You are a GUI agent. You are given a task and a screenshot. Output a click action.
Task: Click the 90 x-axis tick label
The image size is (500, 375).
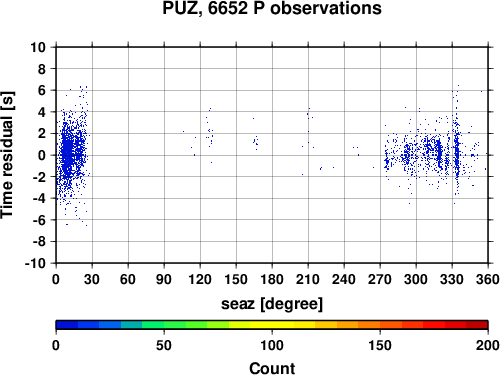click(x=164, y=279)
